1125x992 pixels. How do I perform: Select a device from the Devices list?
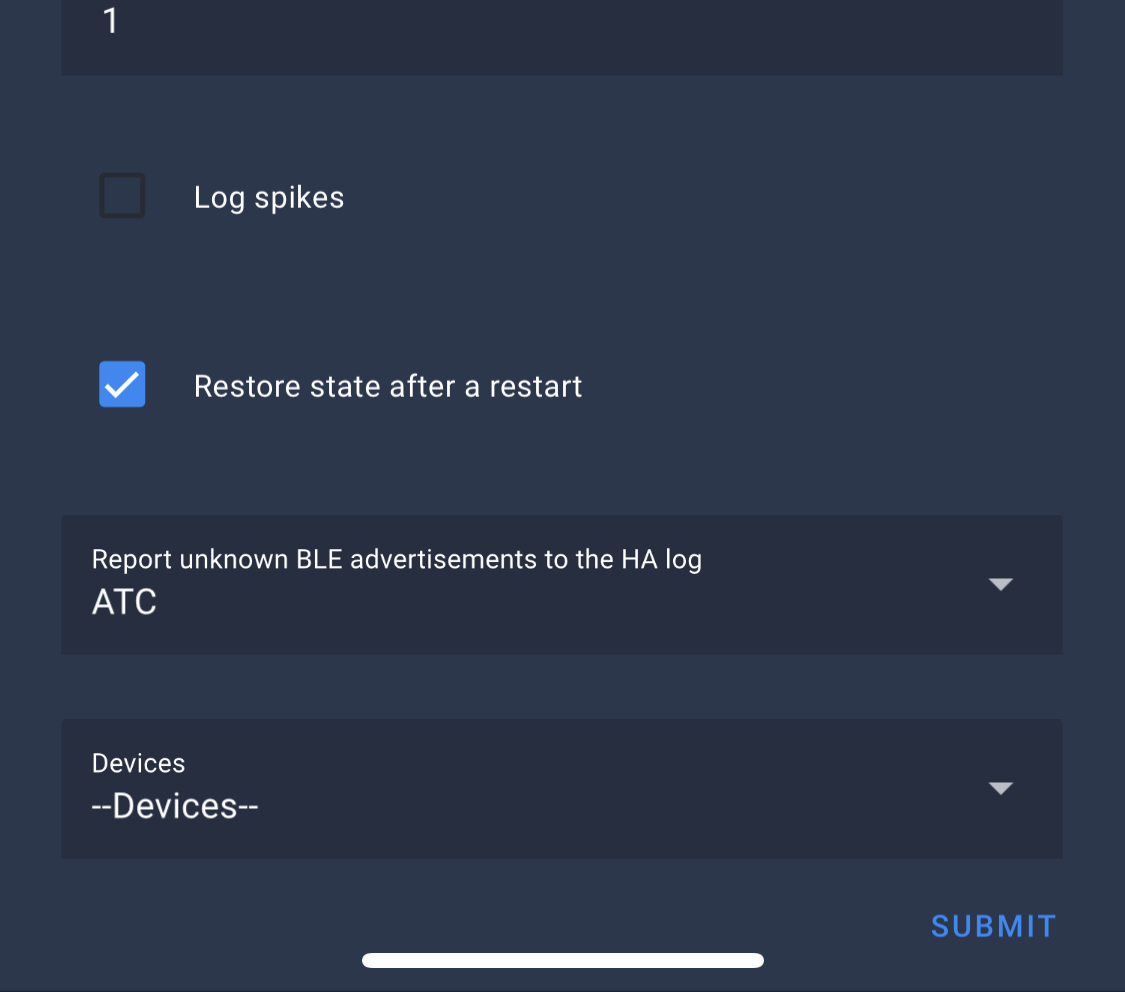[x=561, y=788]
